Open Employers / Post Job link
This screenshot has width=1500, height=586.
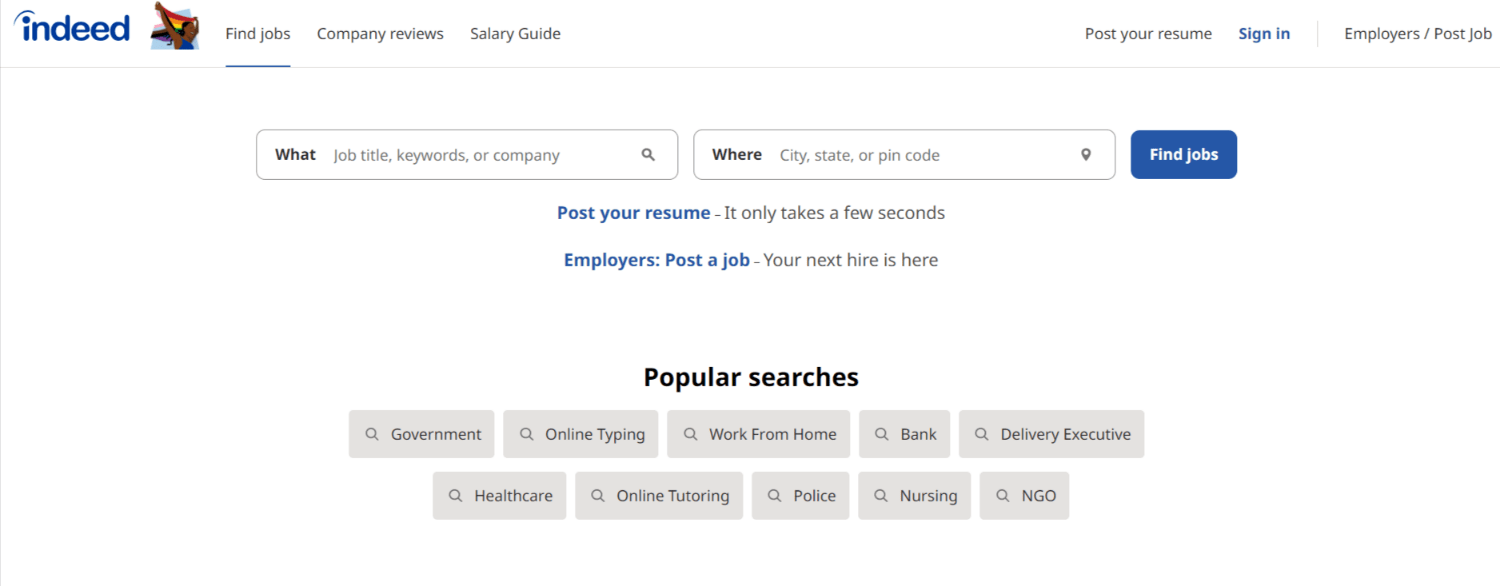pos(1417,34)
